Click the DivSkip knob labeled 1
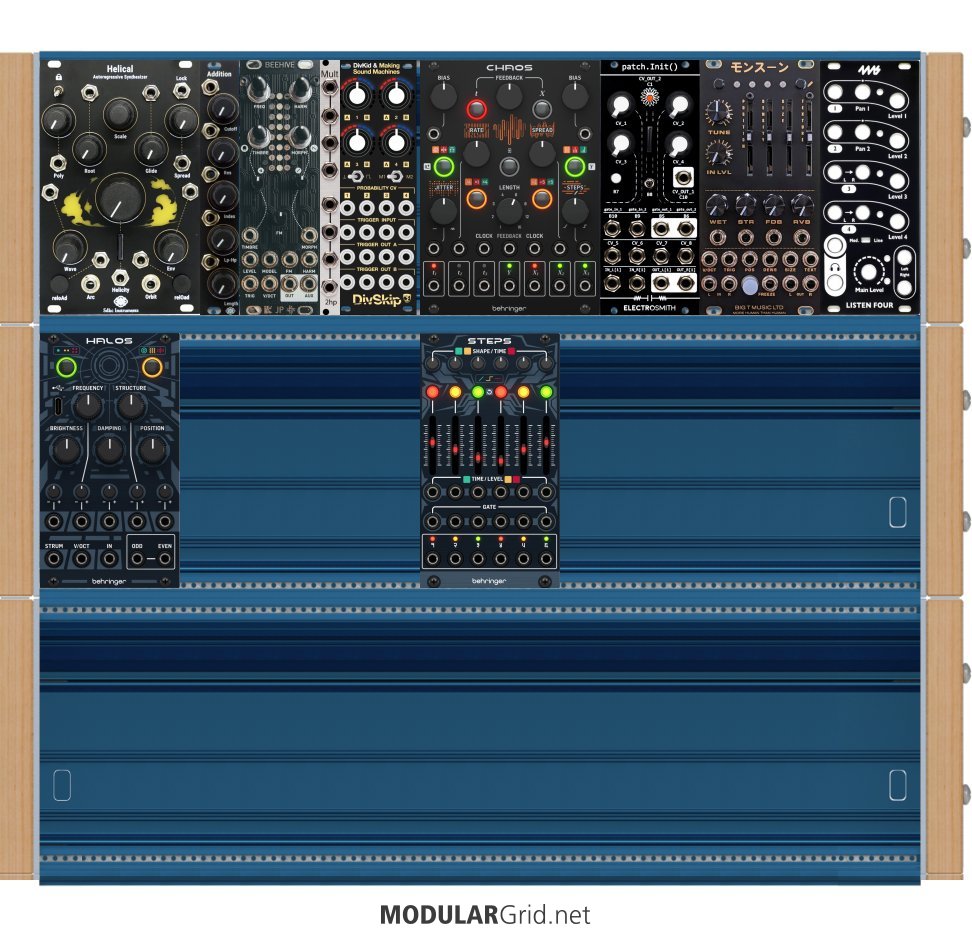 click(357, 97)
